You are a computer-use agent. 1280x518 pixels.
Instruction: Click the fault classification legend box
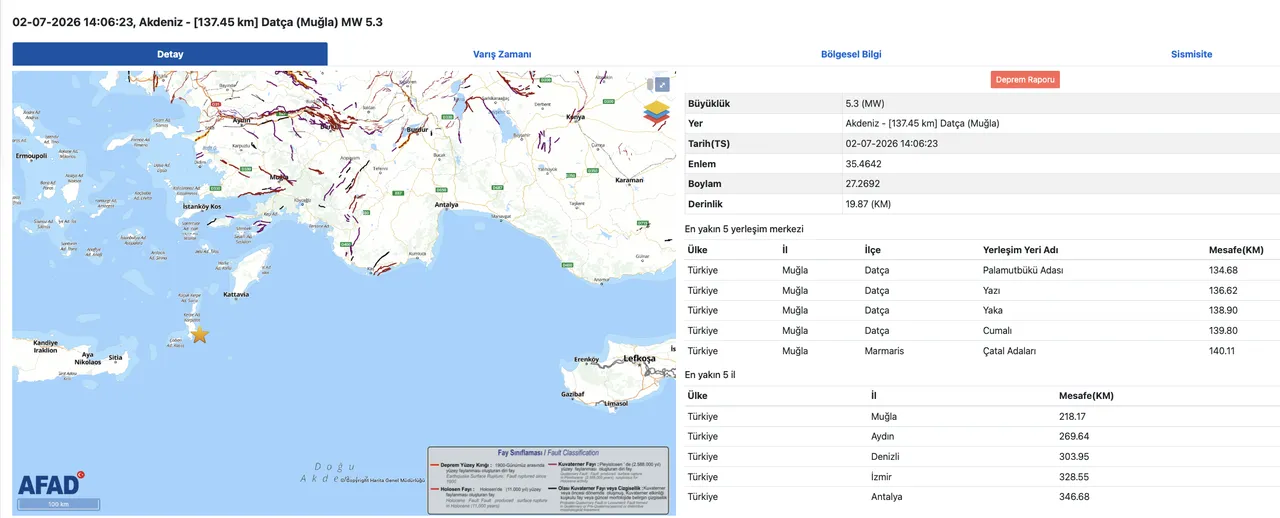click(x=550, y=480)
